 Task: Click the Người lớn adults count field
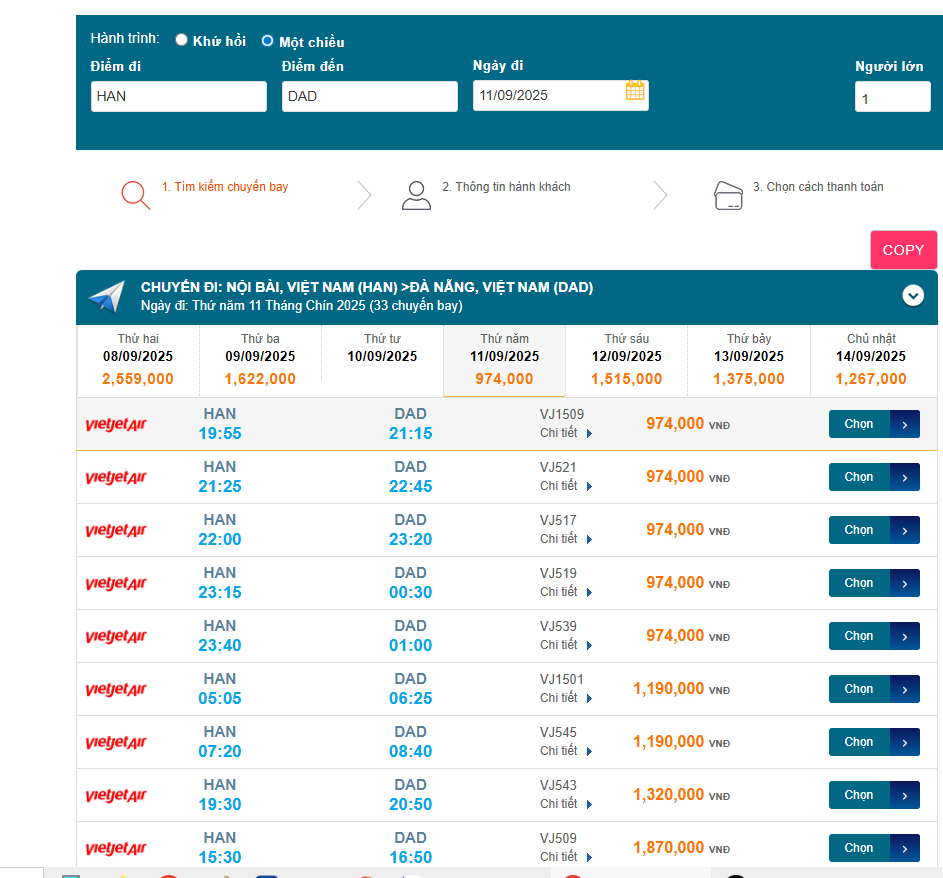click(892, 98)
